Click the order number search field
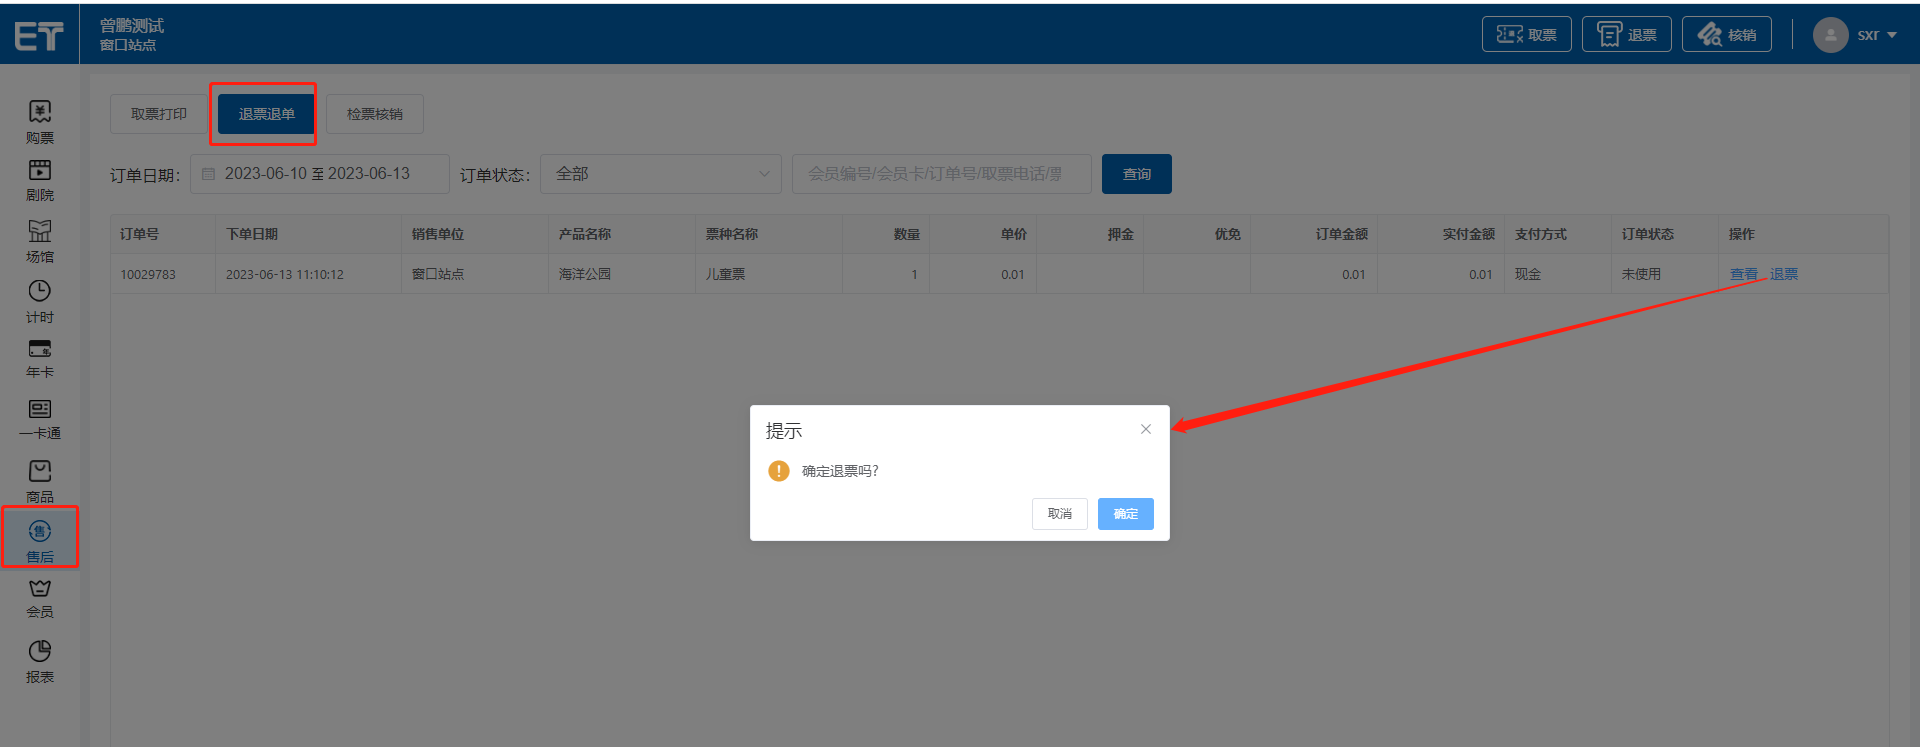The height and width of the screenshot is (747, 1920). (x=940, y=174)
